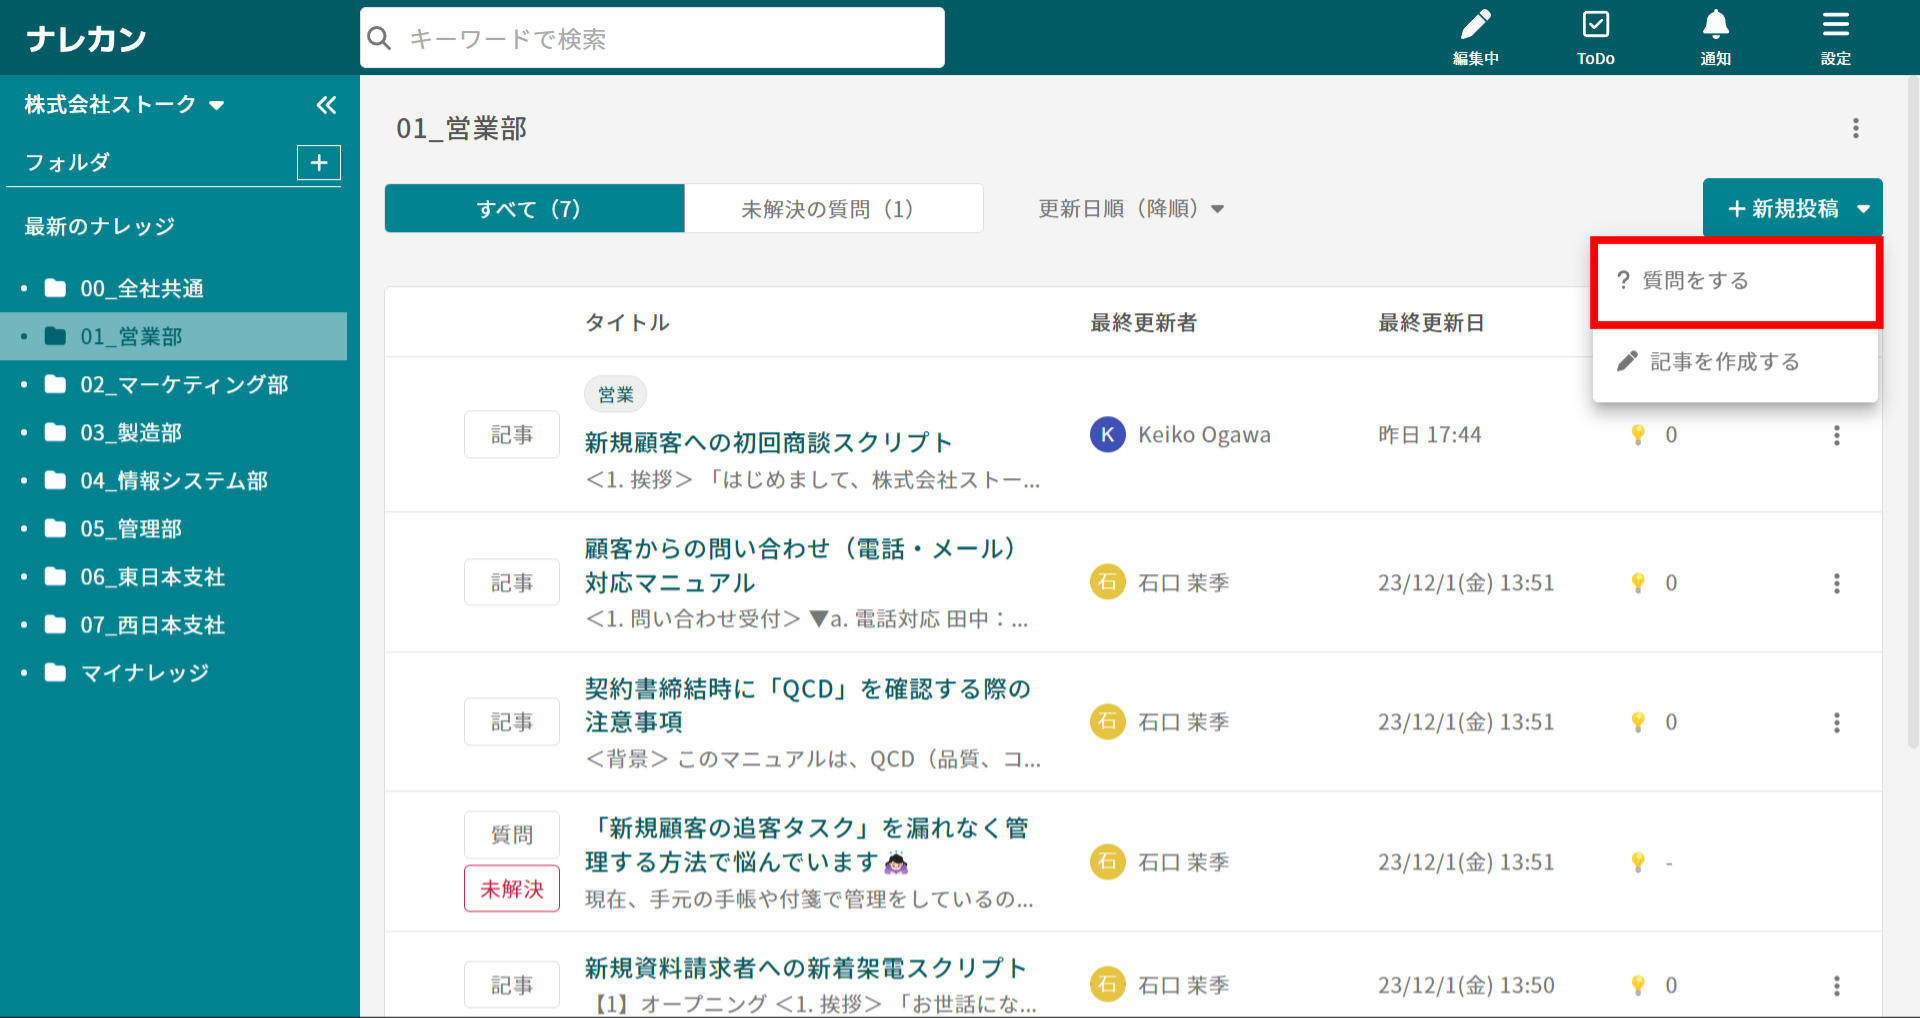Image resolution: width=1920 pixels, height=1018 pixels.
Task: Click the 最新のナレッジ sidebar link
Action: click(100, 227)
